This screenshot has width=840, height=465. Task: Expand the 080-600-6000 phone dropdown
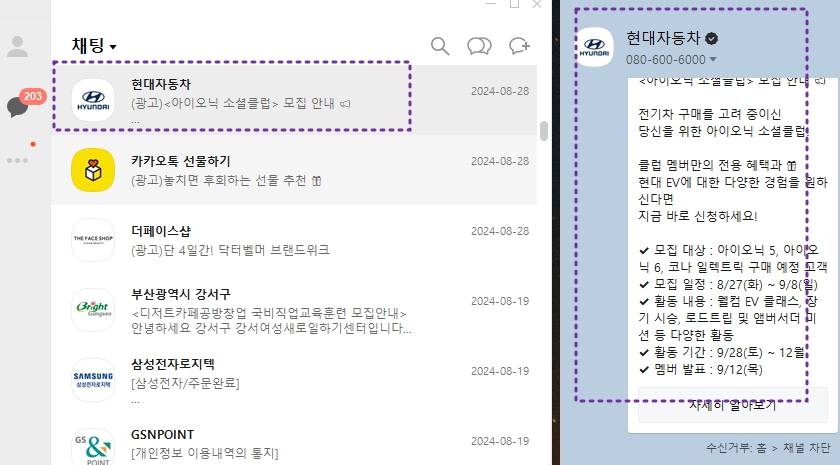tap(713, 59)
